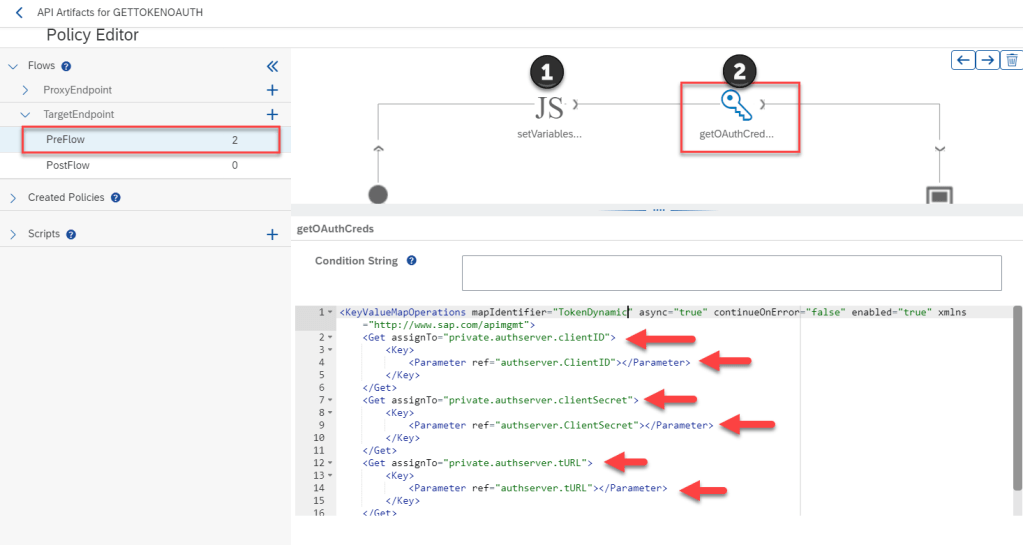Expand the Created Policies section
Screen dimensions: 1023x545
pos(13,198)
